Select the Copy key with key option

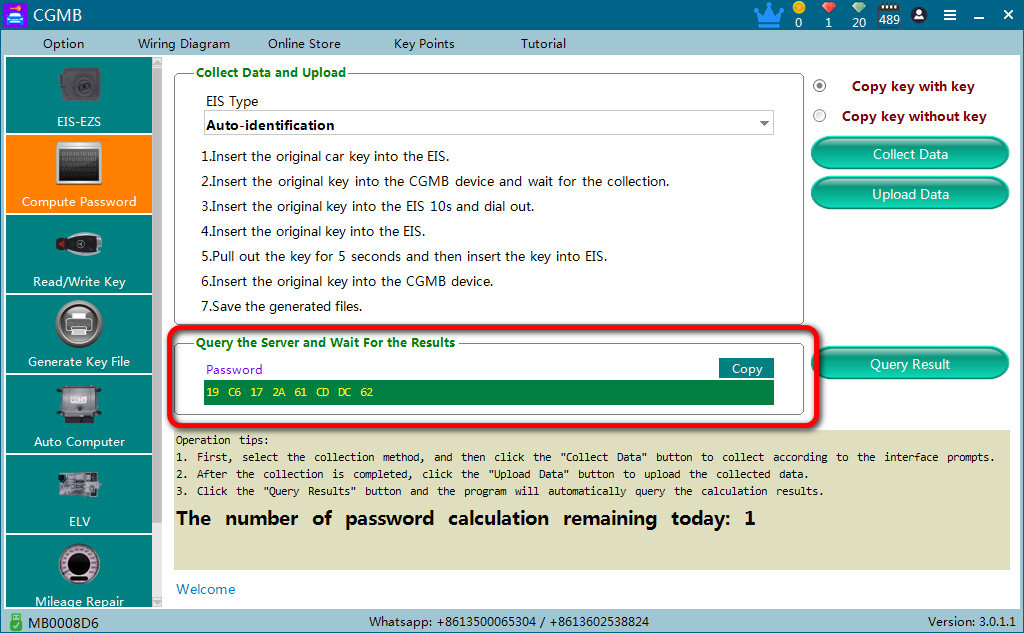click(820, 86)
